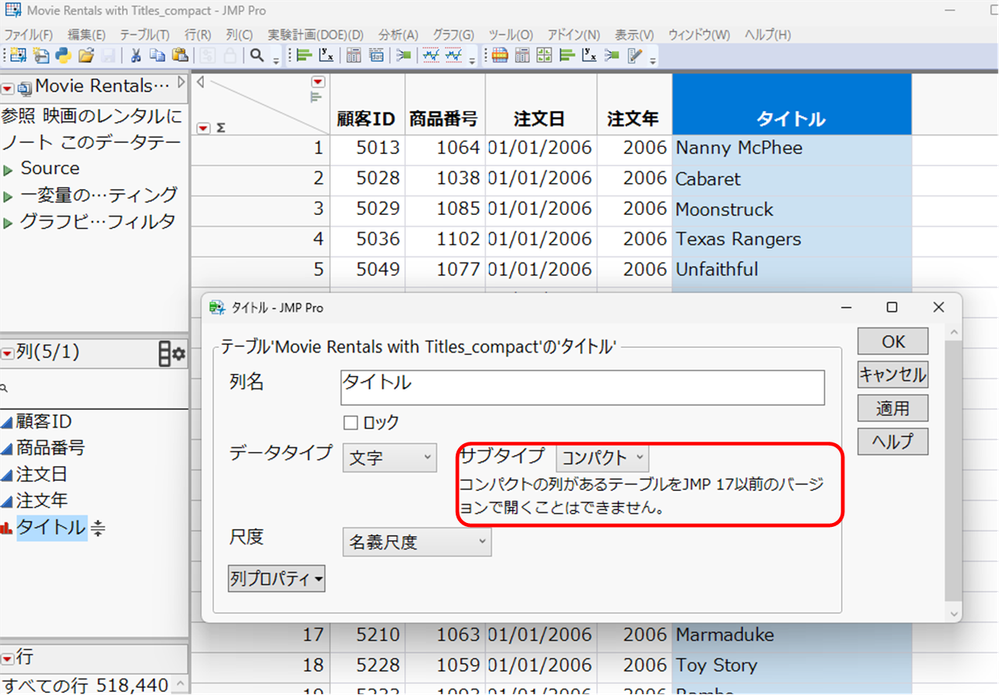The width and height of the screenshot is (999, 695).
Task: Open the 尺度 名義尺度 dropdown
Action: (x=417, y=542)
